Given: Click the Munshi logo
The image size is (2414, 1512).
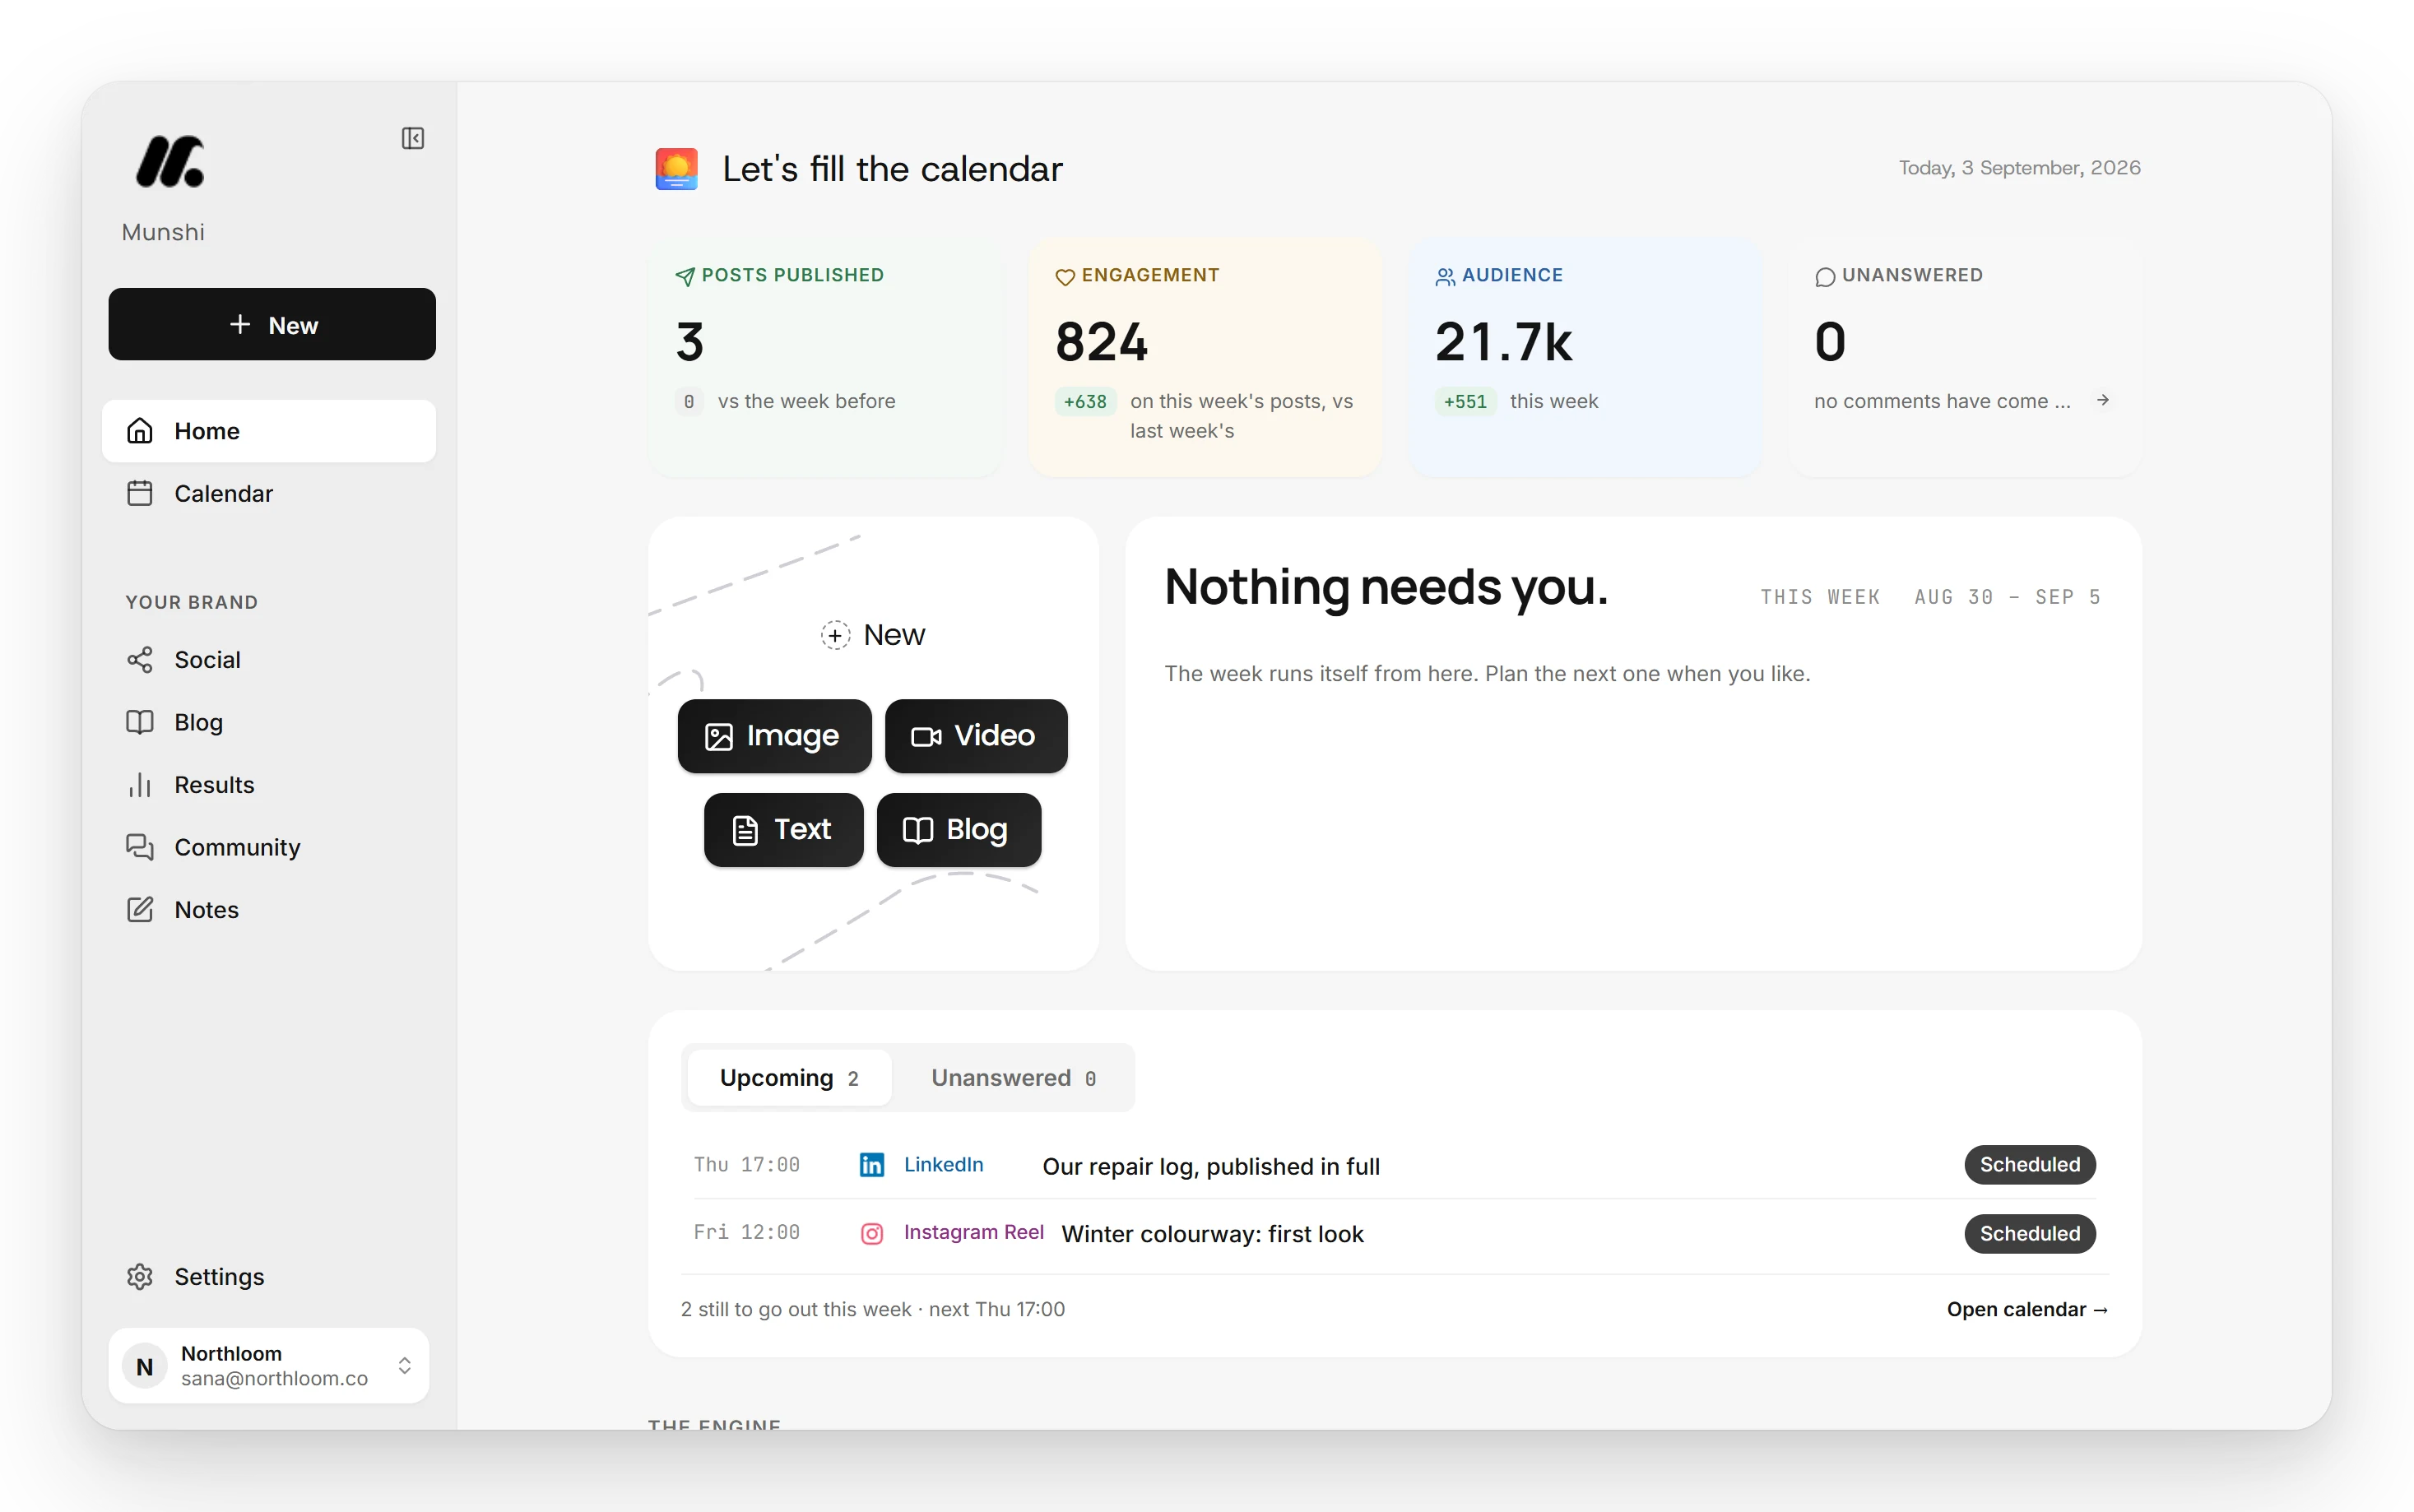Looking at the screenshot, I should point(170,162).
